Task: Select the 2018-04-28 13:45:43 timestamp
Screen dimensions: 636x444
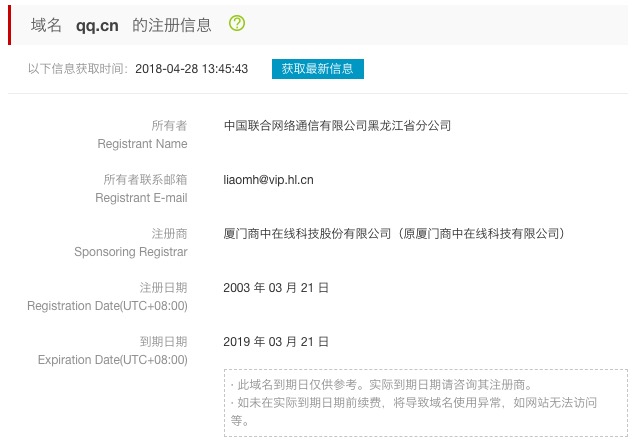Action: point(190,69)
